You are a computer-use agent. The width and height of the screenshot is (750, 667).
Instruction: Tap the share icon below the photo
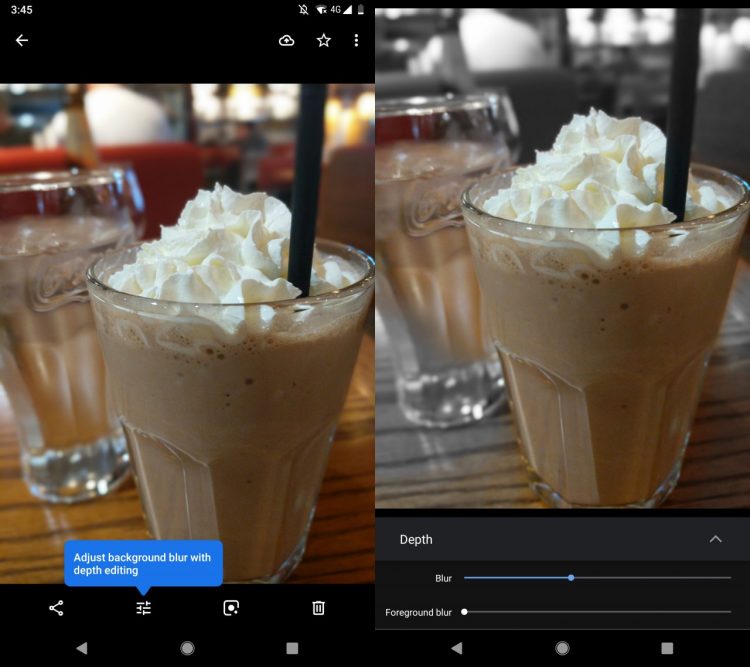[56, 608]
